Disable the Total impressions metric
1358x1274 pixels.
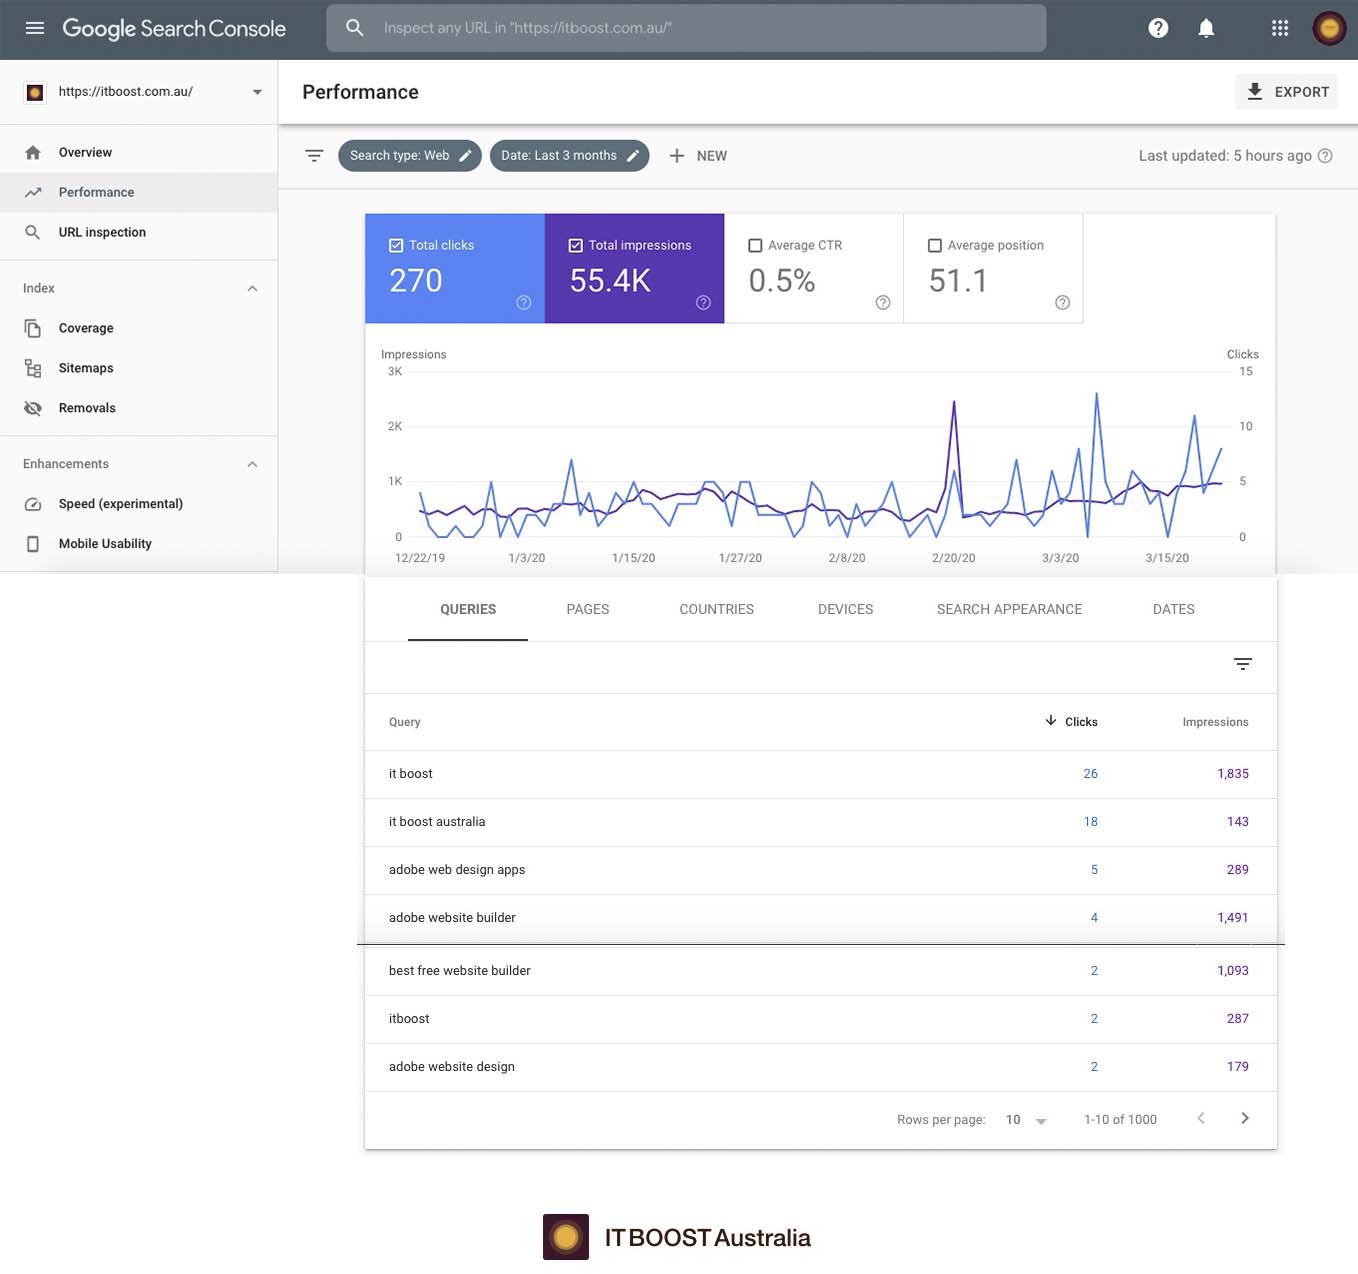[576, 244]
